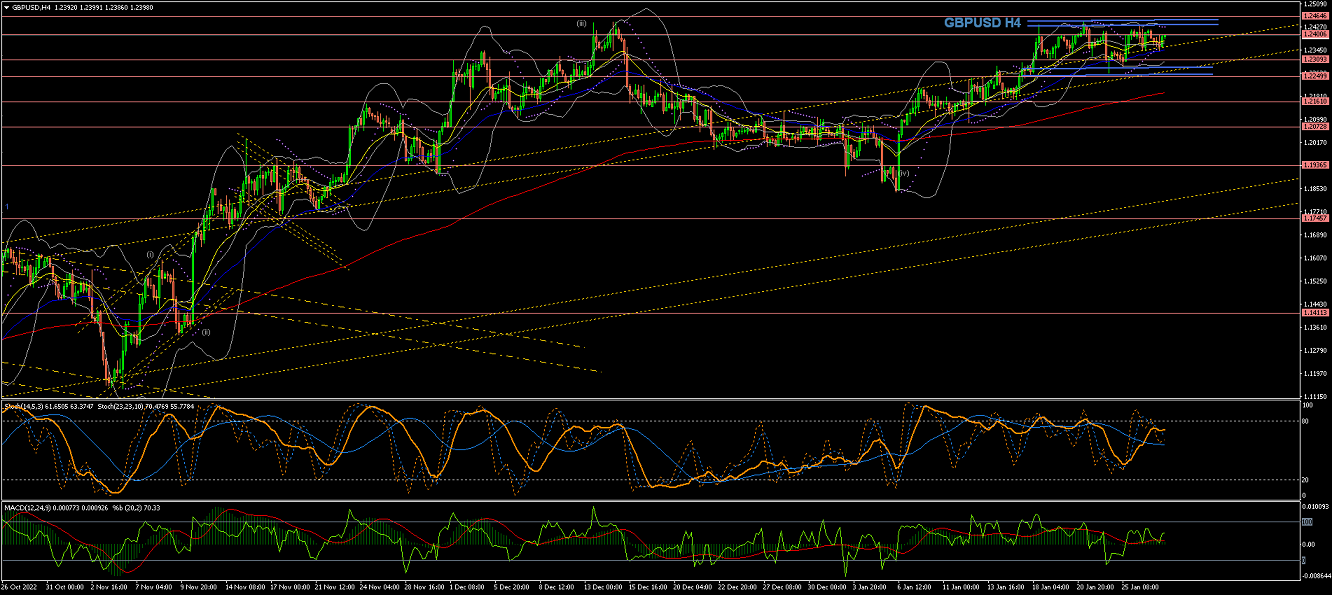Select the (ii) wave label near November pullback
The width and height of the screenshot is (1332, 595).
(206, 331)
